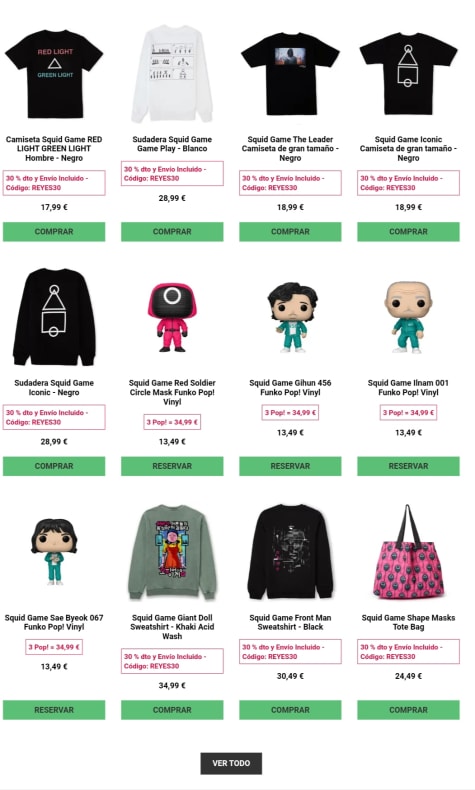Click the Red Soldier Circle Mask Funko image
Viewport: 475px width, 790px height.
(172, 317)
